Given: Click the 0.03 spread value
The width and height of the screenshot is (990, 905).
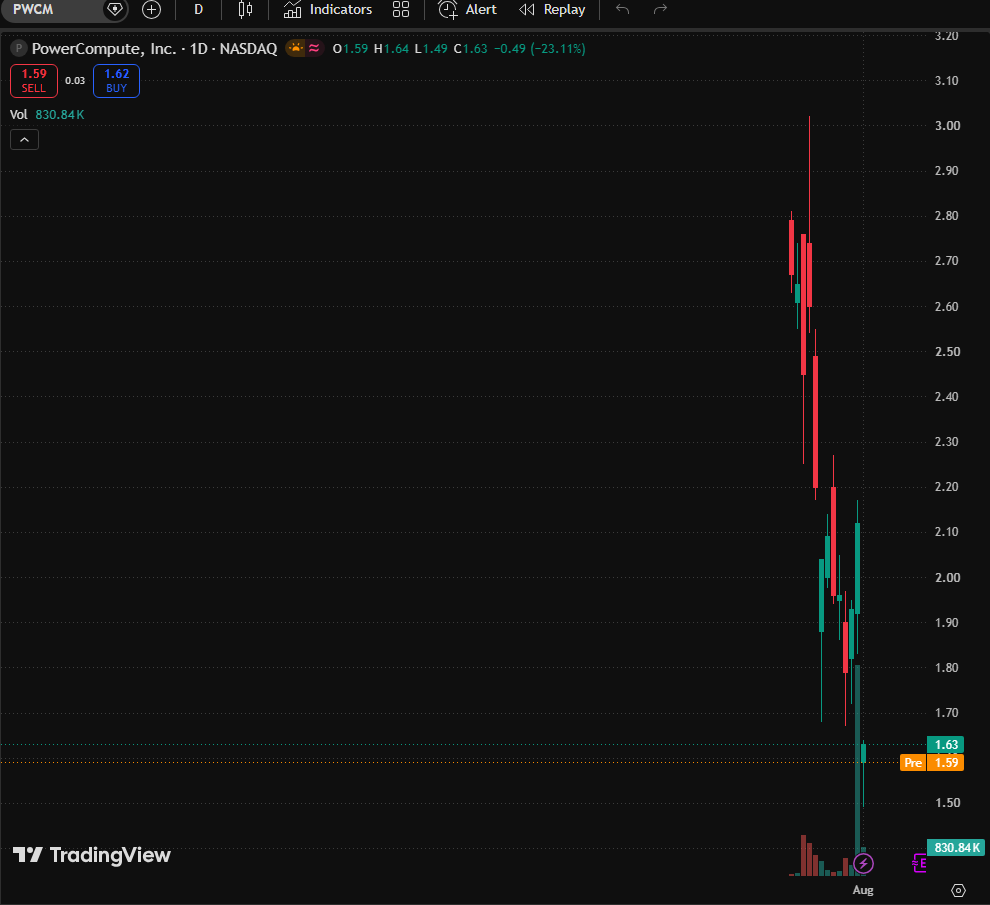Looking at the screenshot, I should [75, 81].
